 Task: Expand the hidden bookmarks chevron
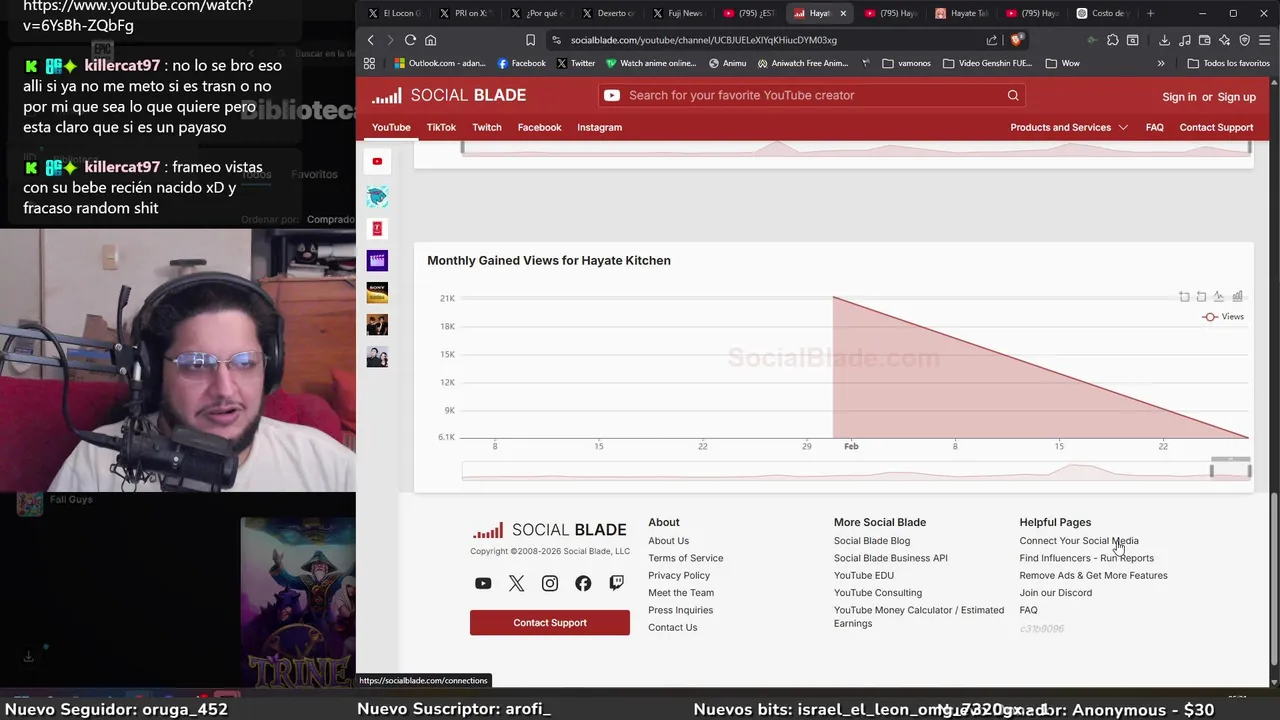(1161, 63)
